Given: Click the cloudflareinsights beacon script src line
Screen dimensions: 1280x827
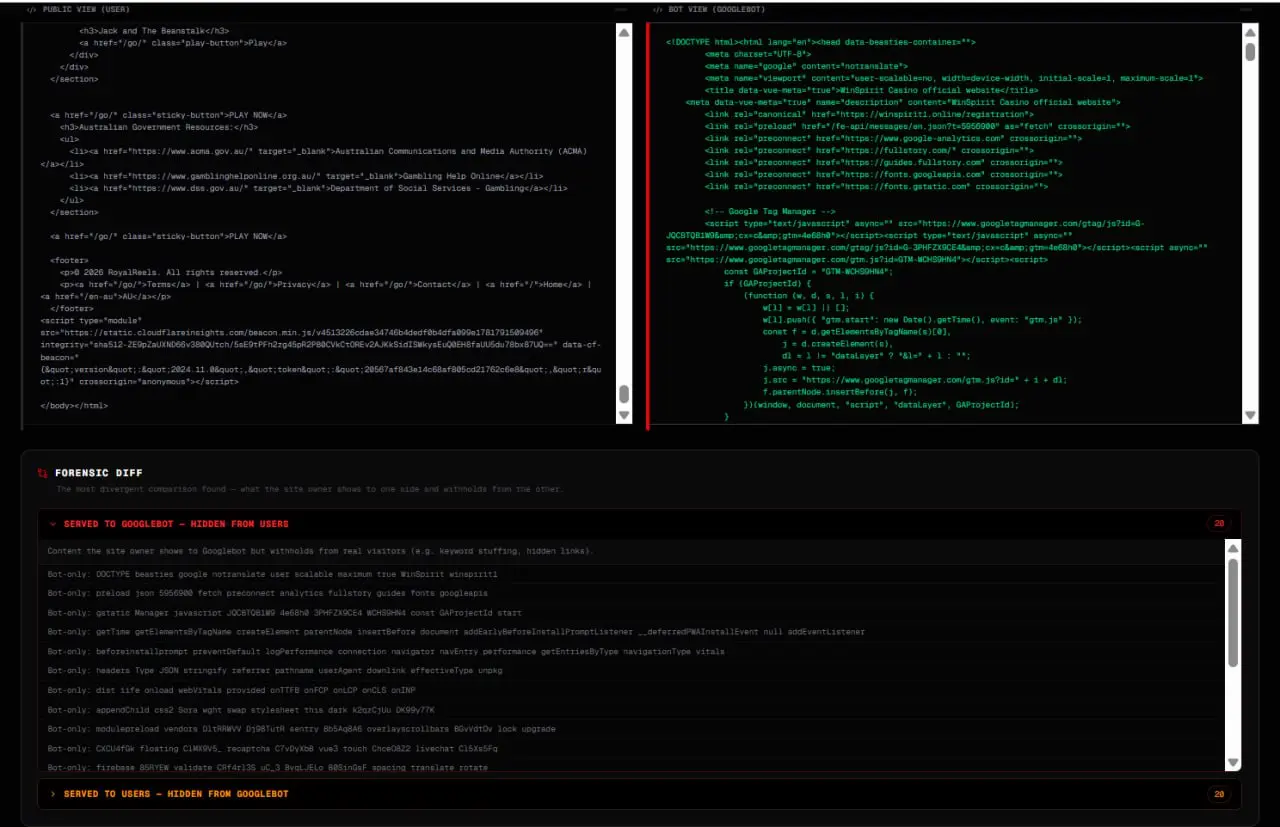Looking at the screenshot, I should pos(292,332).
